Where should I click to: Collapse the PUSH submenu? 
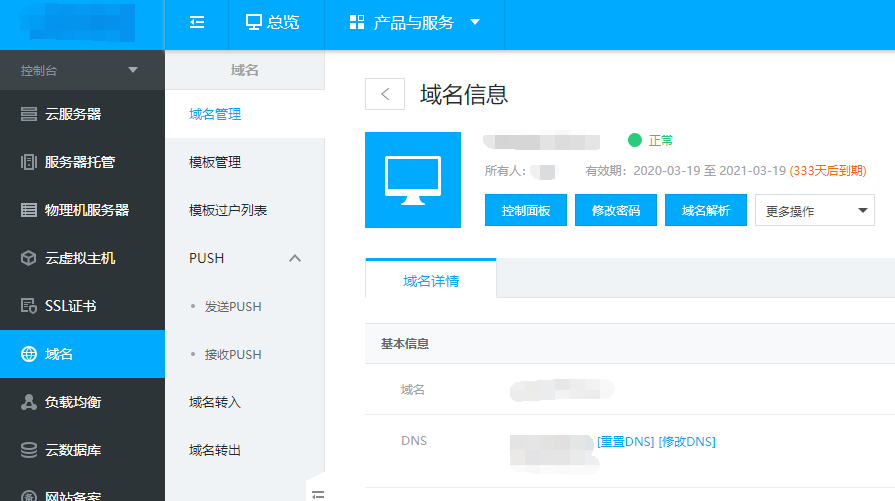coord(294,258)
